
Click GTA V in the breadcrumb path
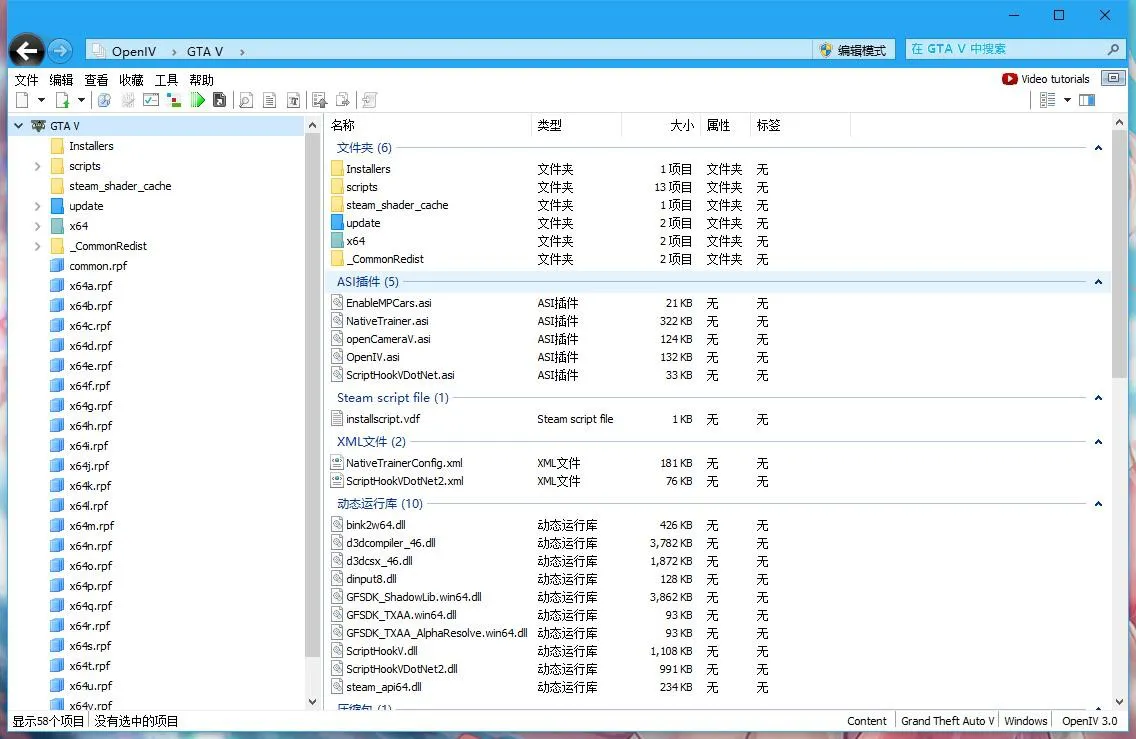click(x=204, y=51)
